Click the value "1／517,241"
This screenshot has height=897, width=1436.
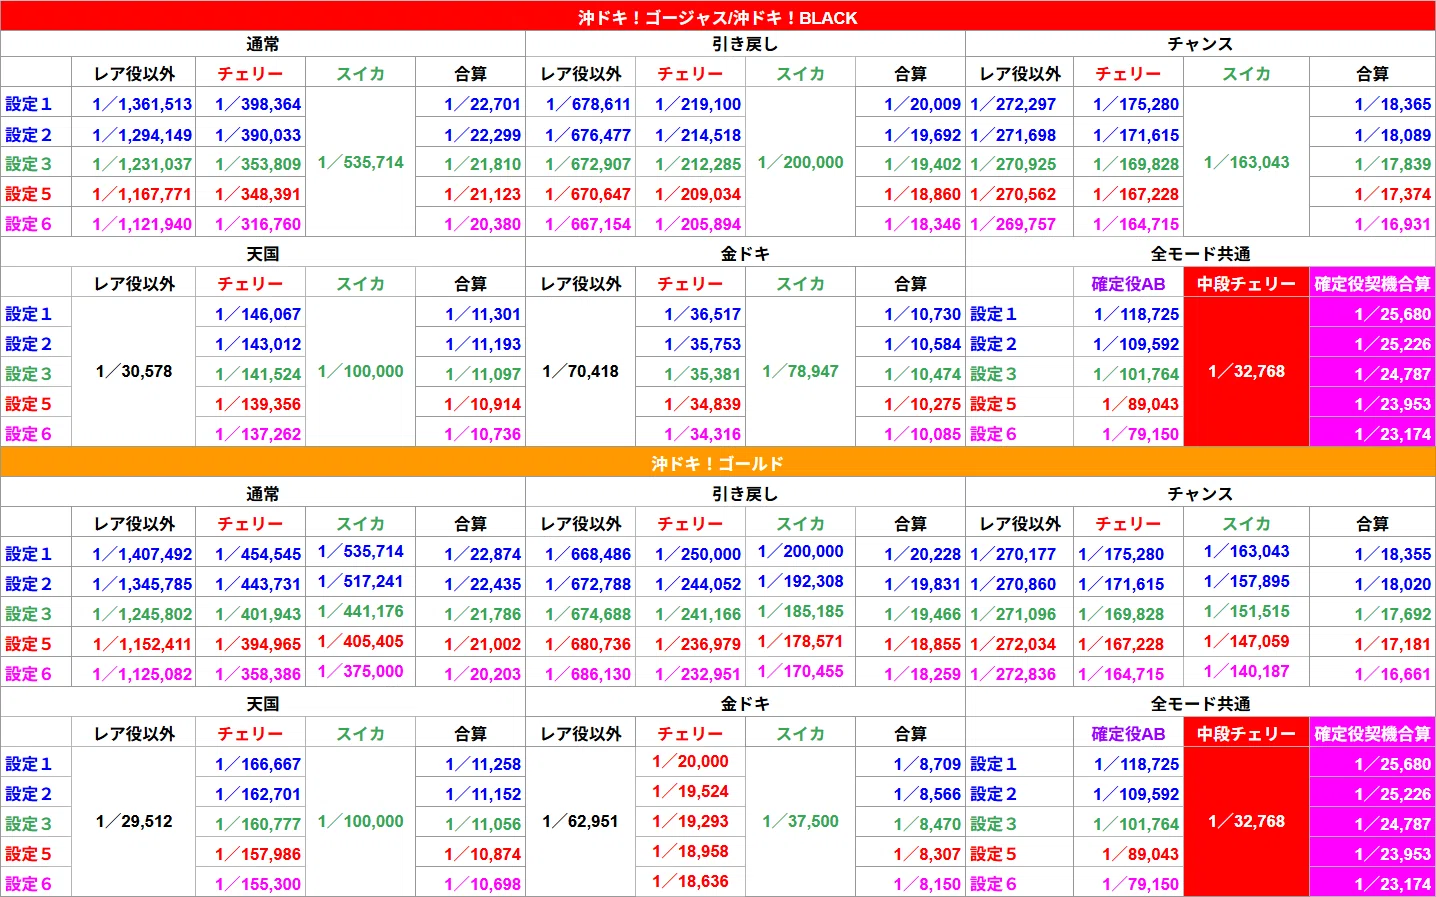pyautogui.click(x=360, y=581)
